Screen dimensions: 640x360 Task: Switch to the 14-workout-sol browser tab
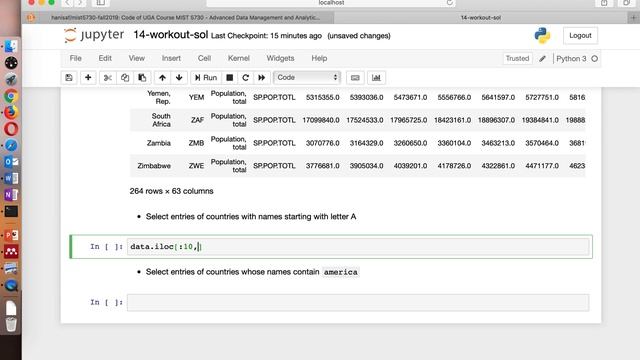[x=481, y=18]
